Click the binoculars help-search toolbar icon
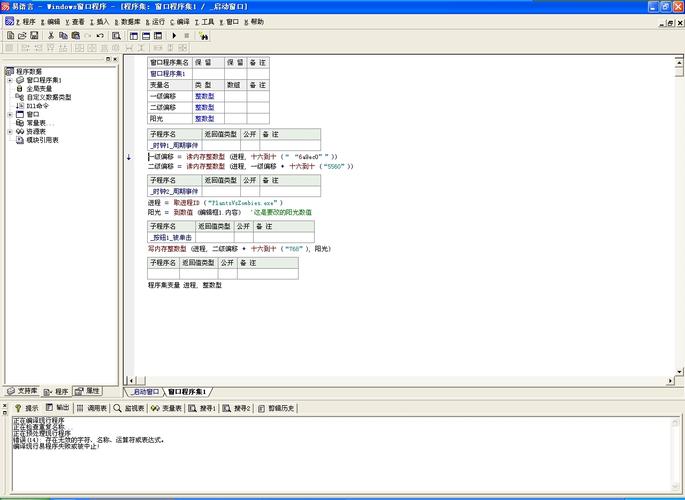This screenshot has width=685, height=500. [204, 36]
